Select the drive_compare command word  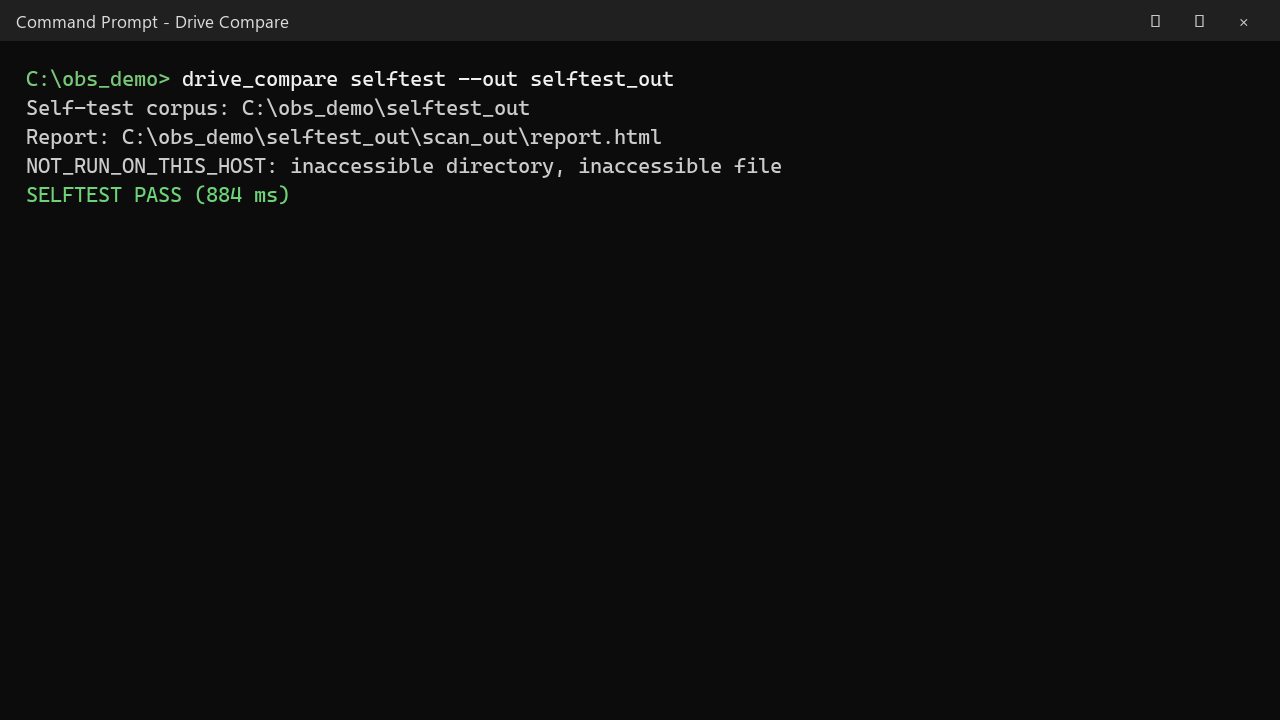tap(260, 79)
